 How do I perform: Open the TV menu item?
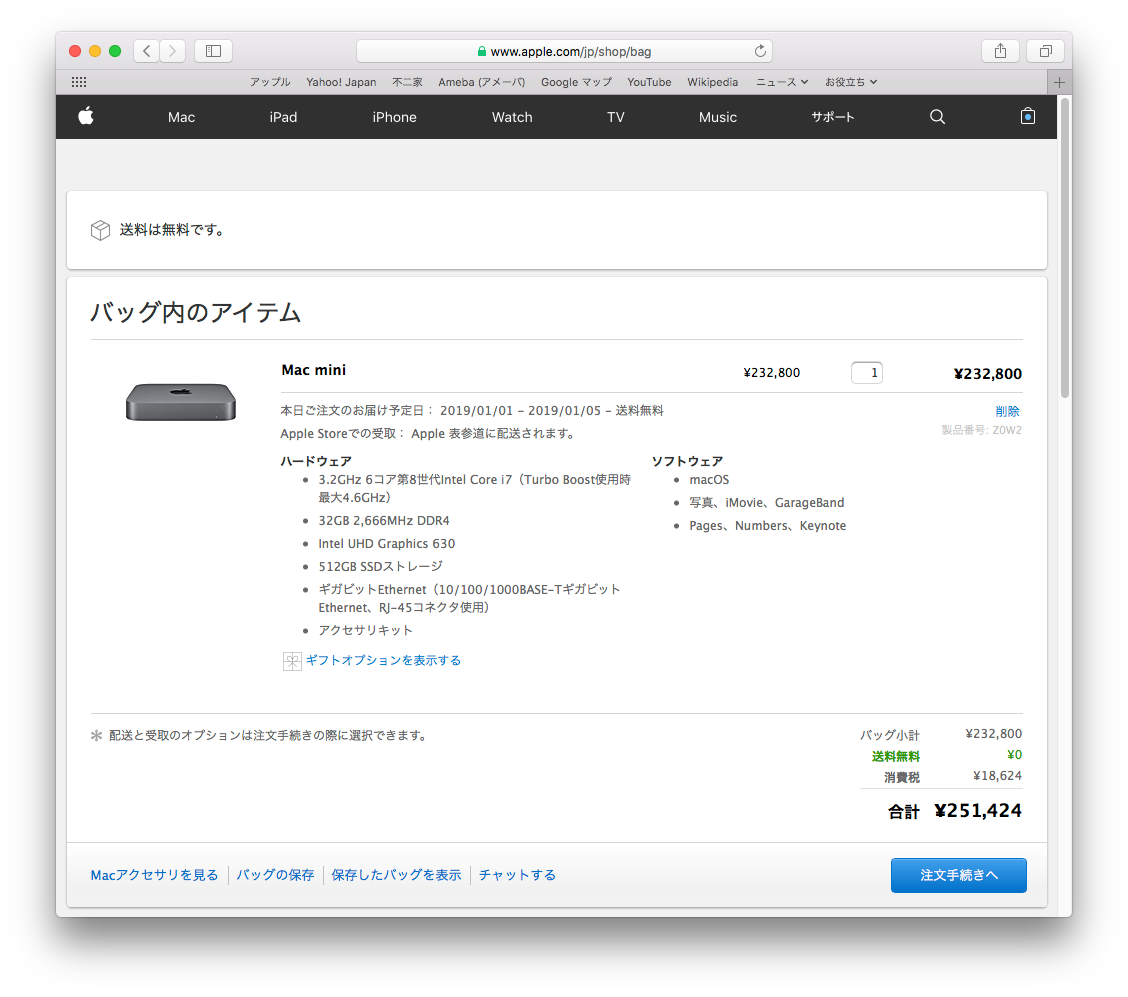click(x=616, y=117)
